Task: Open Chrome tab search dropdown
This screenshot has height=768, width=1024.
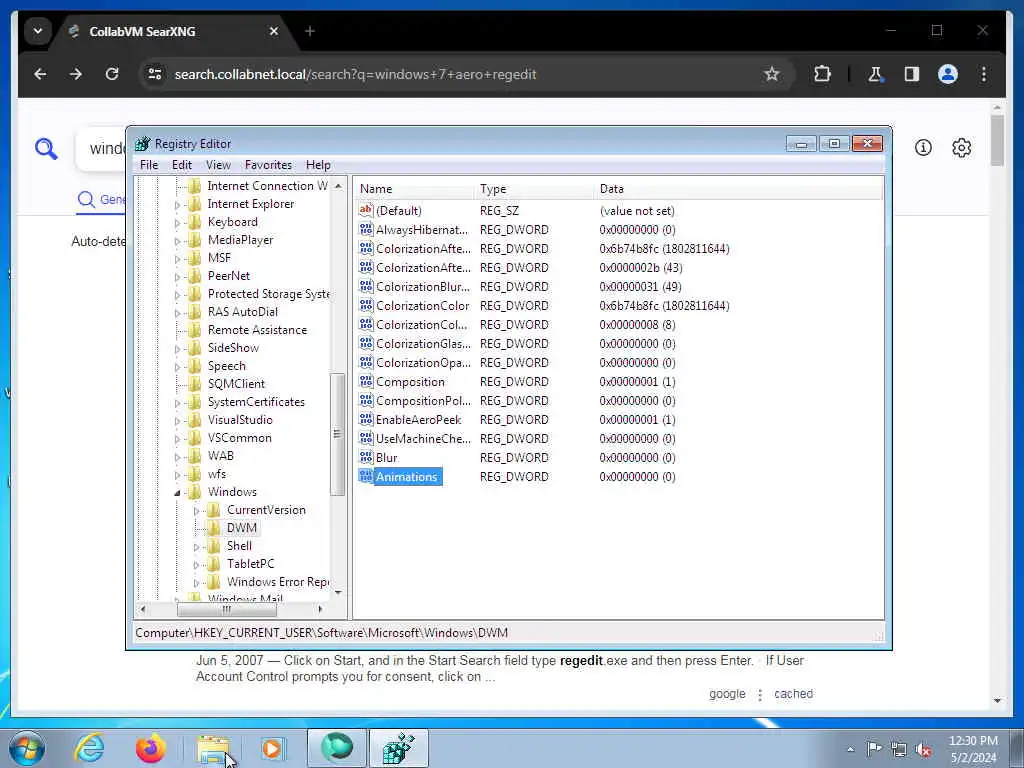Action: pyautogui.click(x=38, y=31)
